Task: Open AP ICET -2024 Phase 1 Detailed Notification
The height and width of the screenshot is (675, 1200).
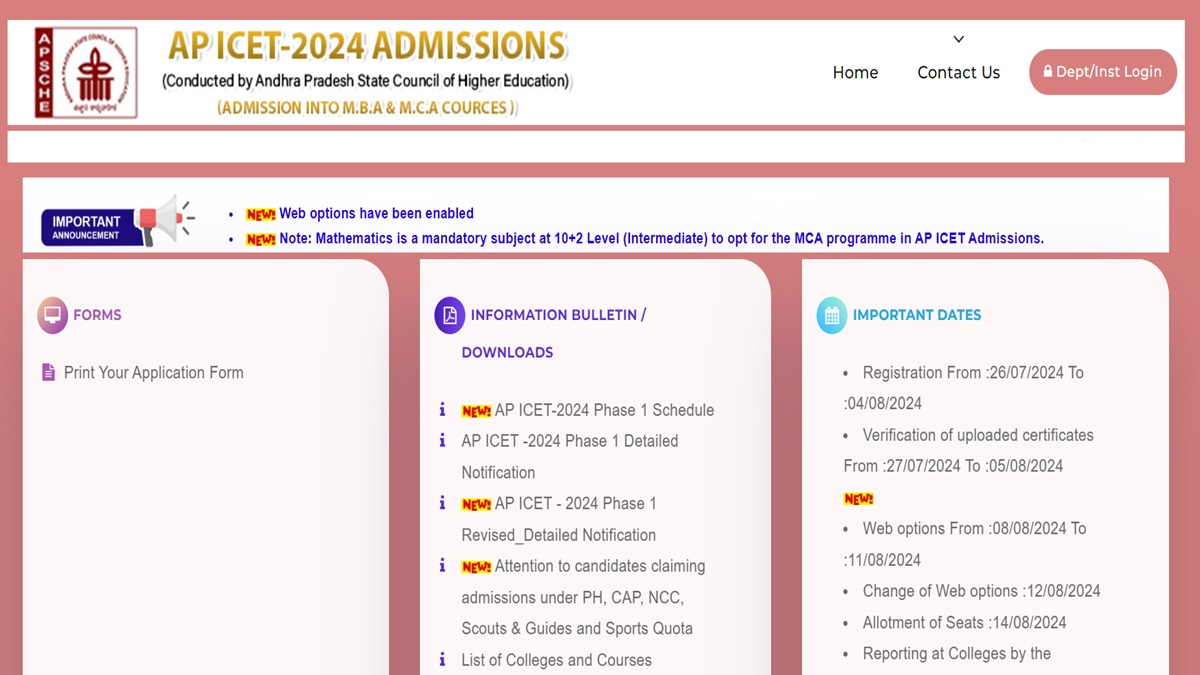Action: (x=570, y=456)
